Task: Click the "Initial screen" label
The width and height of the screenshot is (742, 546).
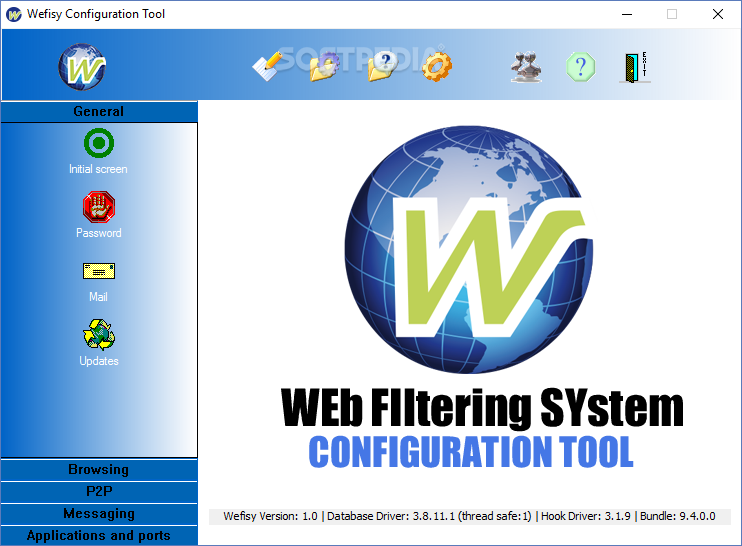Action: 98,169
